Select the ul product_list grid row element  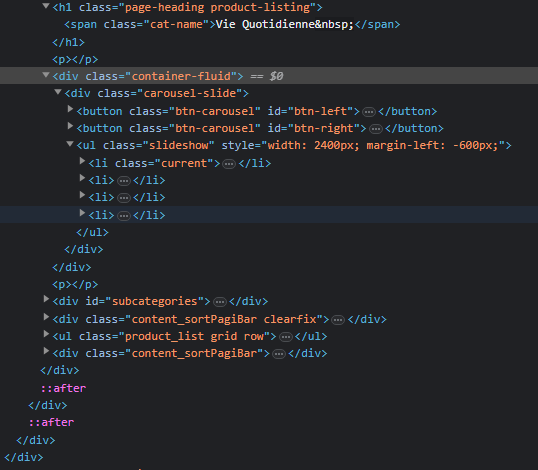click(x=269, y=336)
